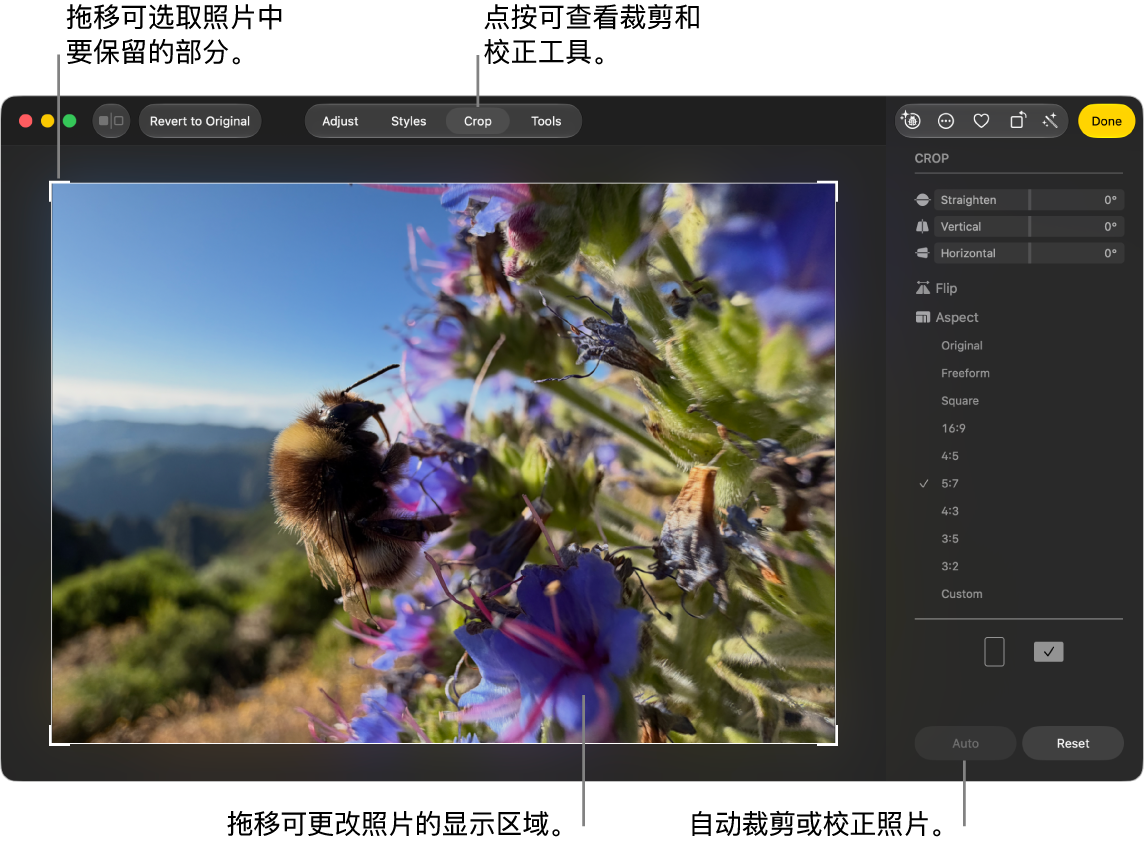Switch to the Adjust tab
Image resolution: width=1144 pixels, height=843 pixels.
point(340,121)
